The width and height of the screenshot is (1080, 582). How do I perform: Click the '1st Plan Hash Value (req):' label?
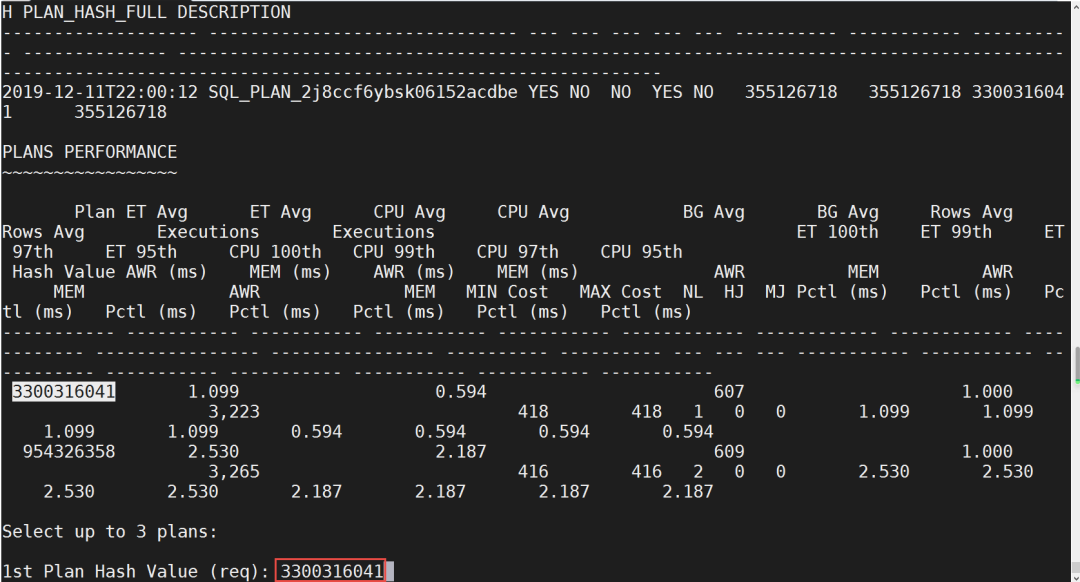point(136,571)
